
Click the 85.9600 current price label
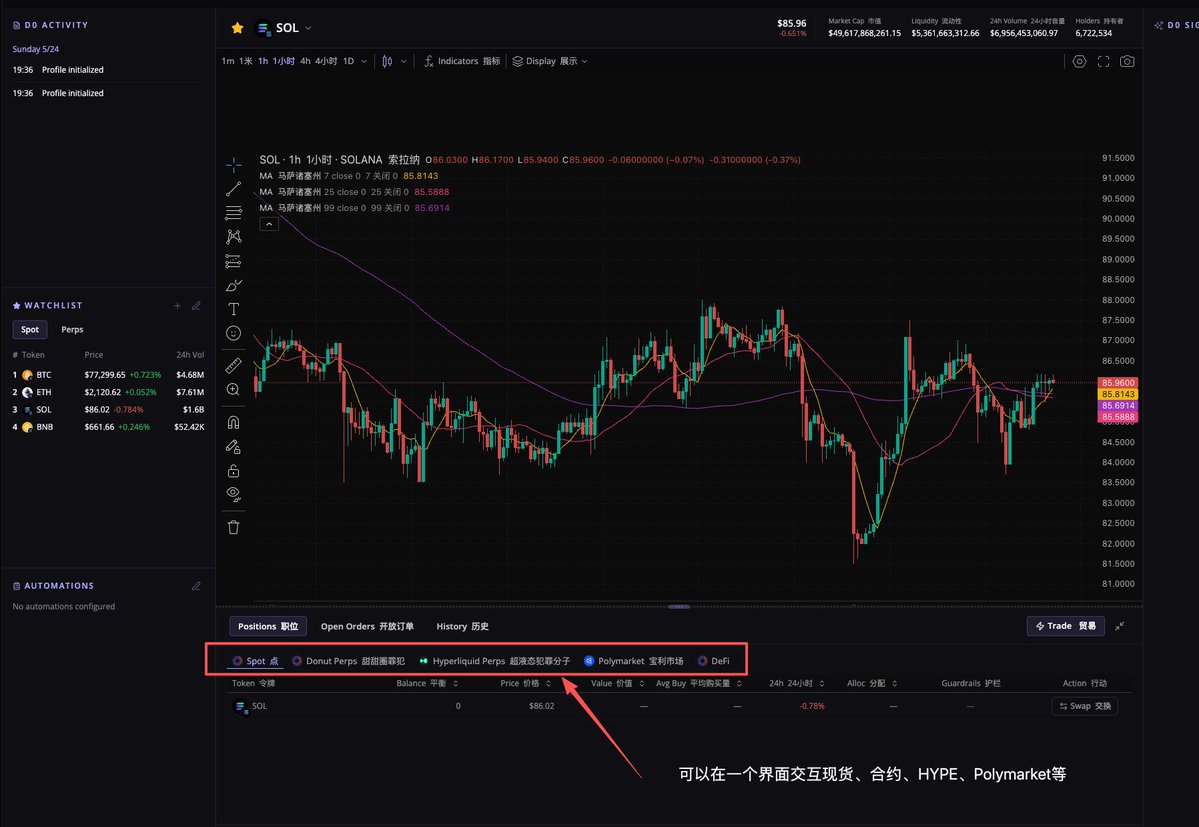[x=1118, y=383]
